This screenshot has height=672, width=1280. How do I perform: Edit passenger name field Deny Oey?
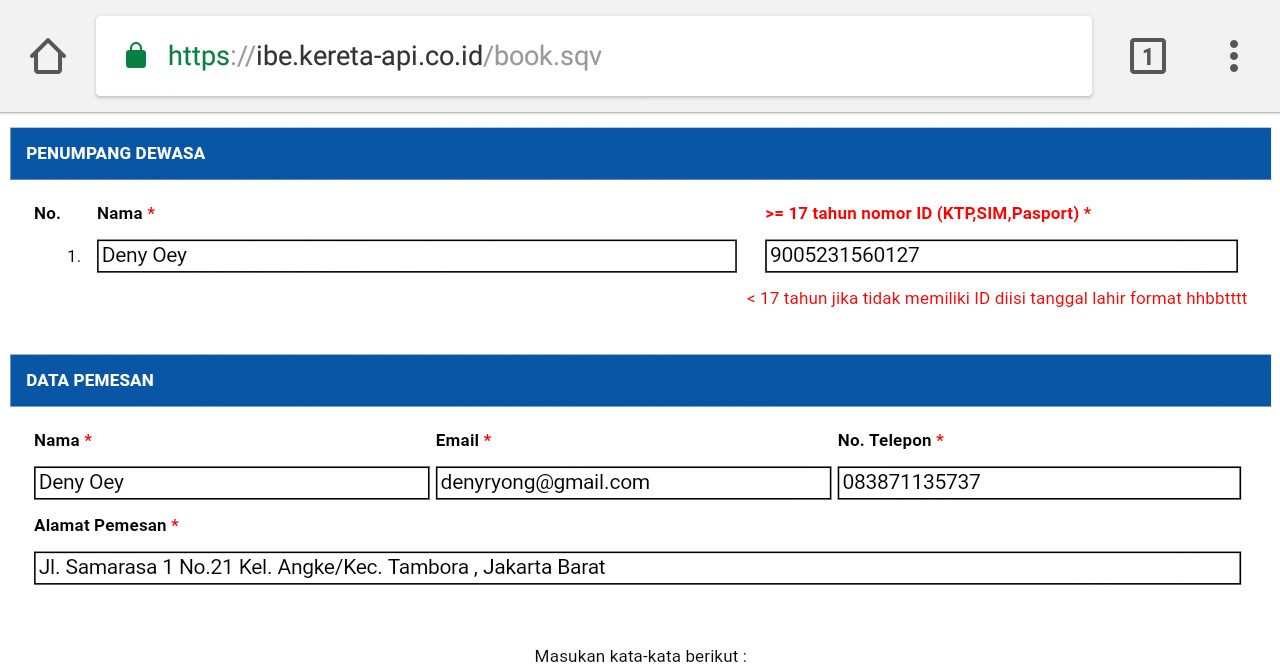point(417,256)
